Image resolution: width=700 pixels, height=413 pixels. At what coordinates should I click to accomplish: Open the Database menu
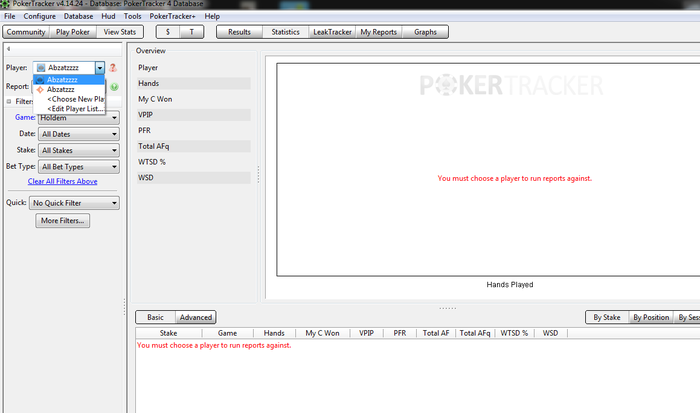pos(78,16)
